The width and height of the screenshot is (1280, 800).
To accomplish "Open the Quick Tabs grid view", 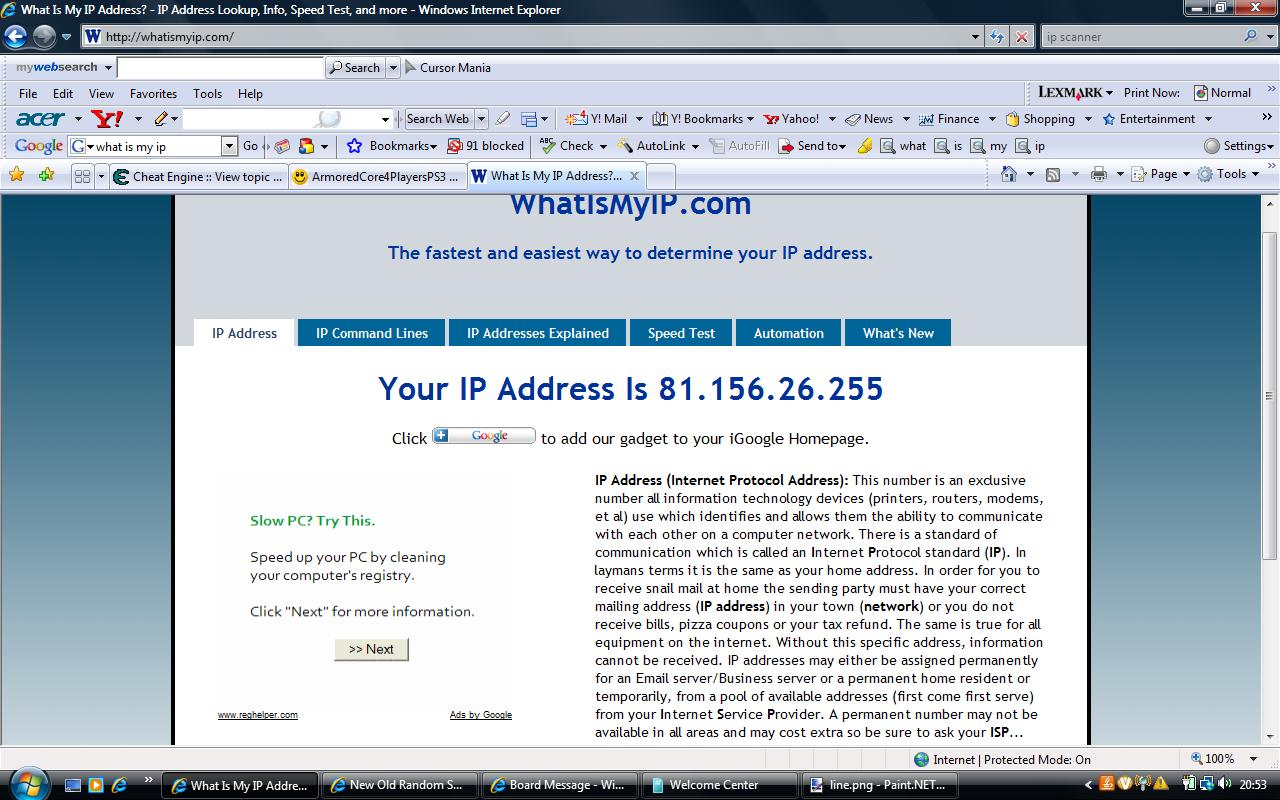I will coord(82,176).
